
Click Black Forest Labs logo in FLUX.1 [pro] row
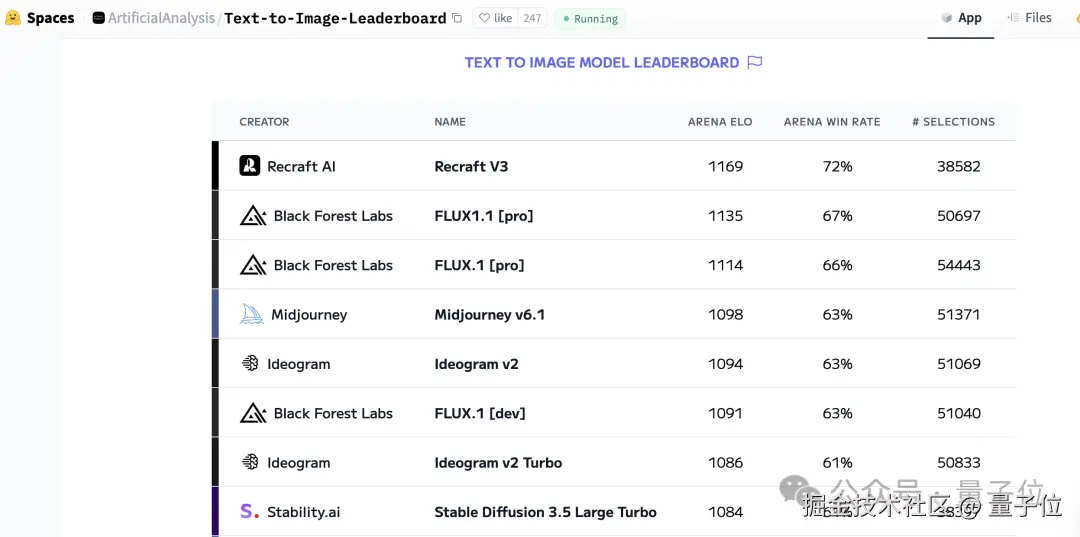pos(253,265)
